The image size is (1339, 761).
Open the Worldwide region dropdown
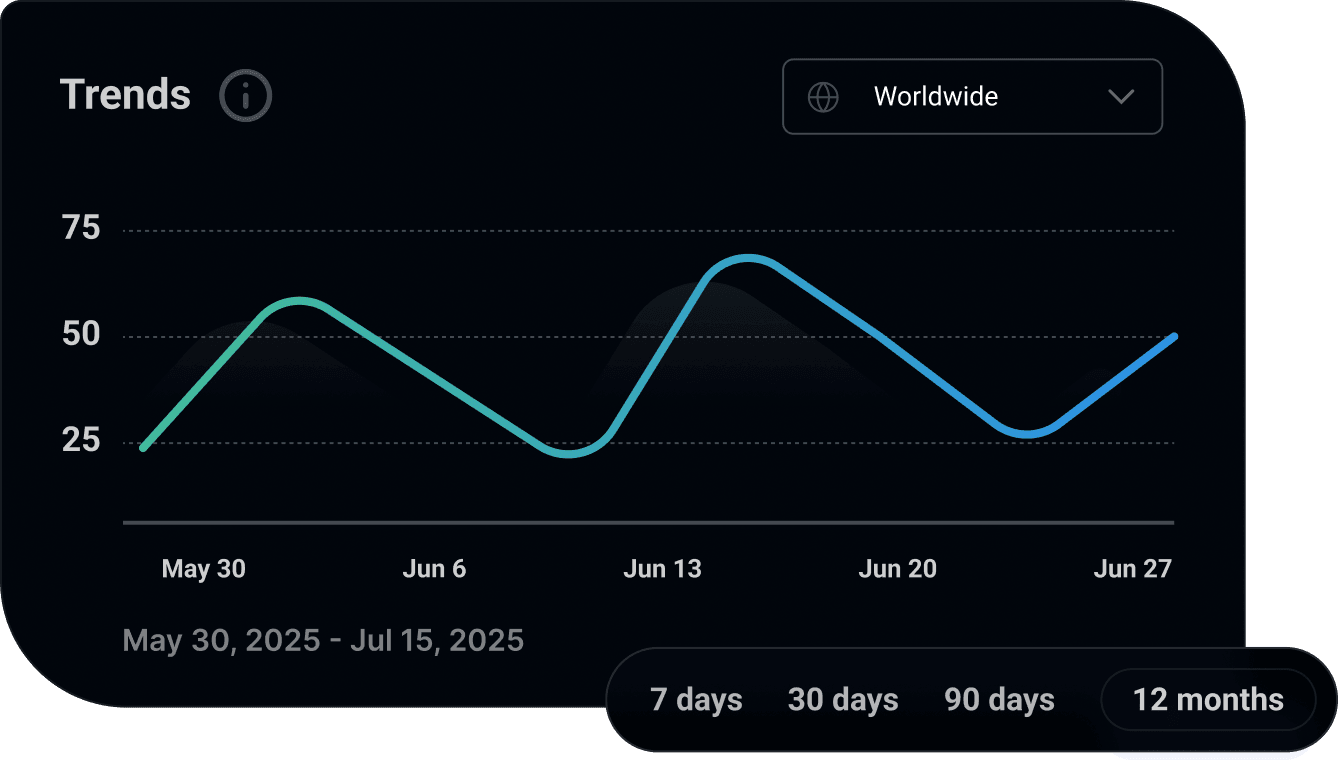click(972, 97)
